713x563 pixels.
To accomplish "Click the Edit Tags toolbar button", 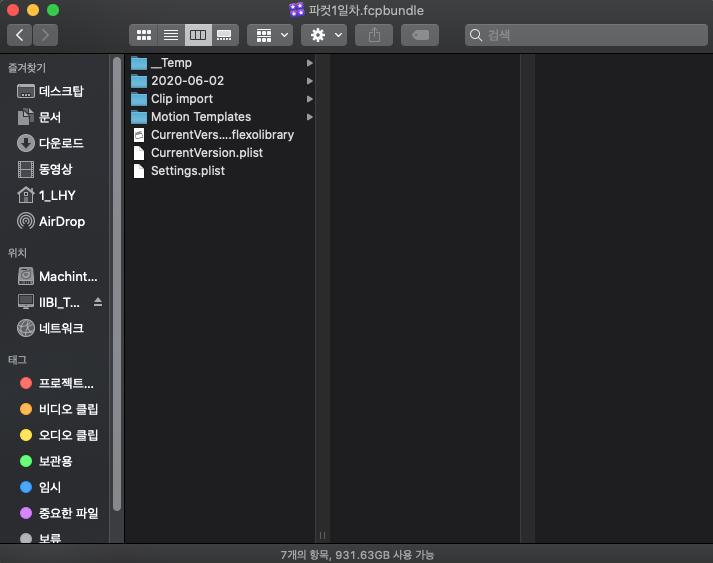I will [x=420, y=35].
